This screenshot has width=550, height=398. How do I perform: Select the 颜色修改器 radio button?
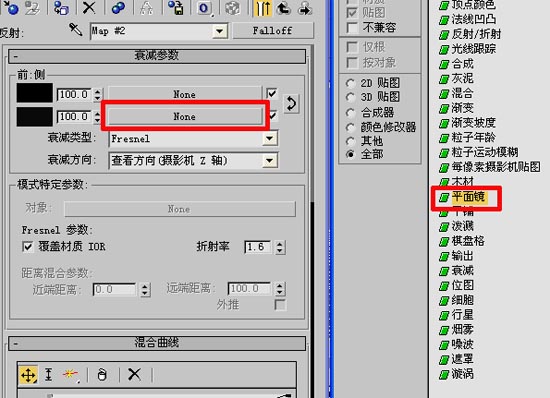coord(350,127)
